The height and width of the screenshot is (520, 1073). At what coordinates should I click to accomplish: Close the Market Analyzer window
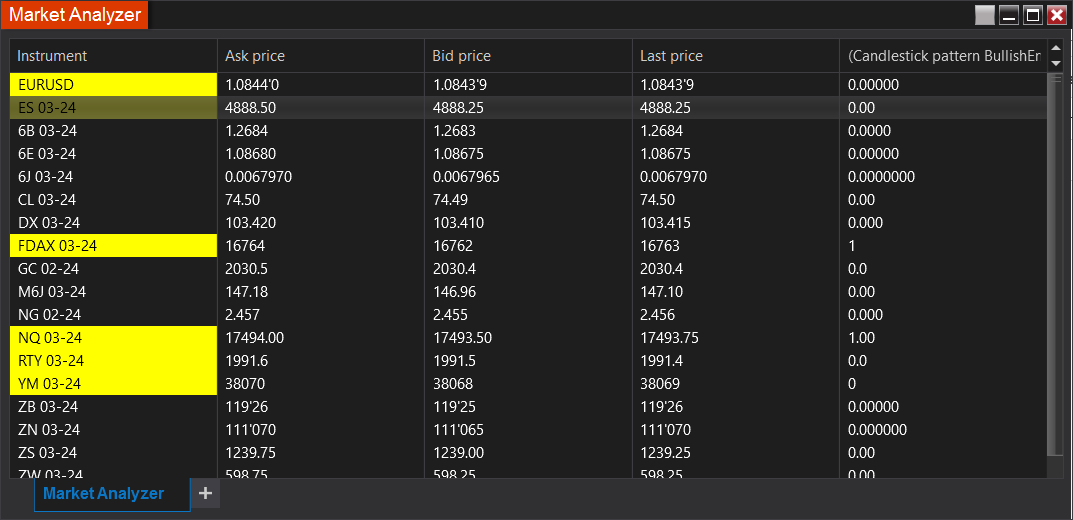[x=1056, y=15]
